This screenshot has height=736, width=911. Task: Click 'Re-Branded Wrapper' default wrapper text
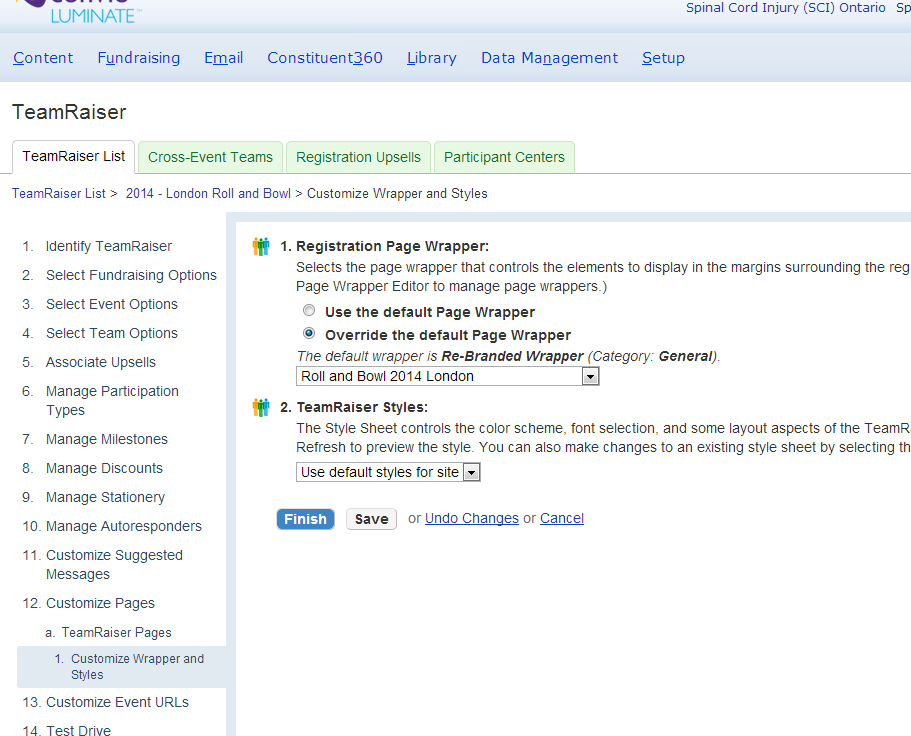[x=512, y=356]
